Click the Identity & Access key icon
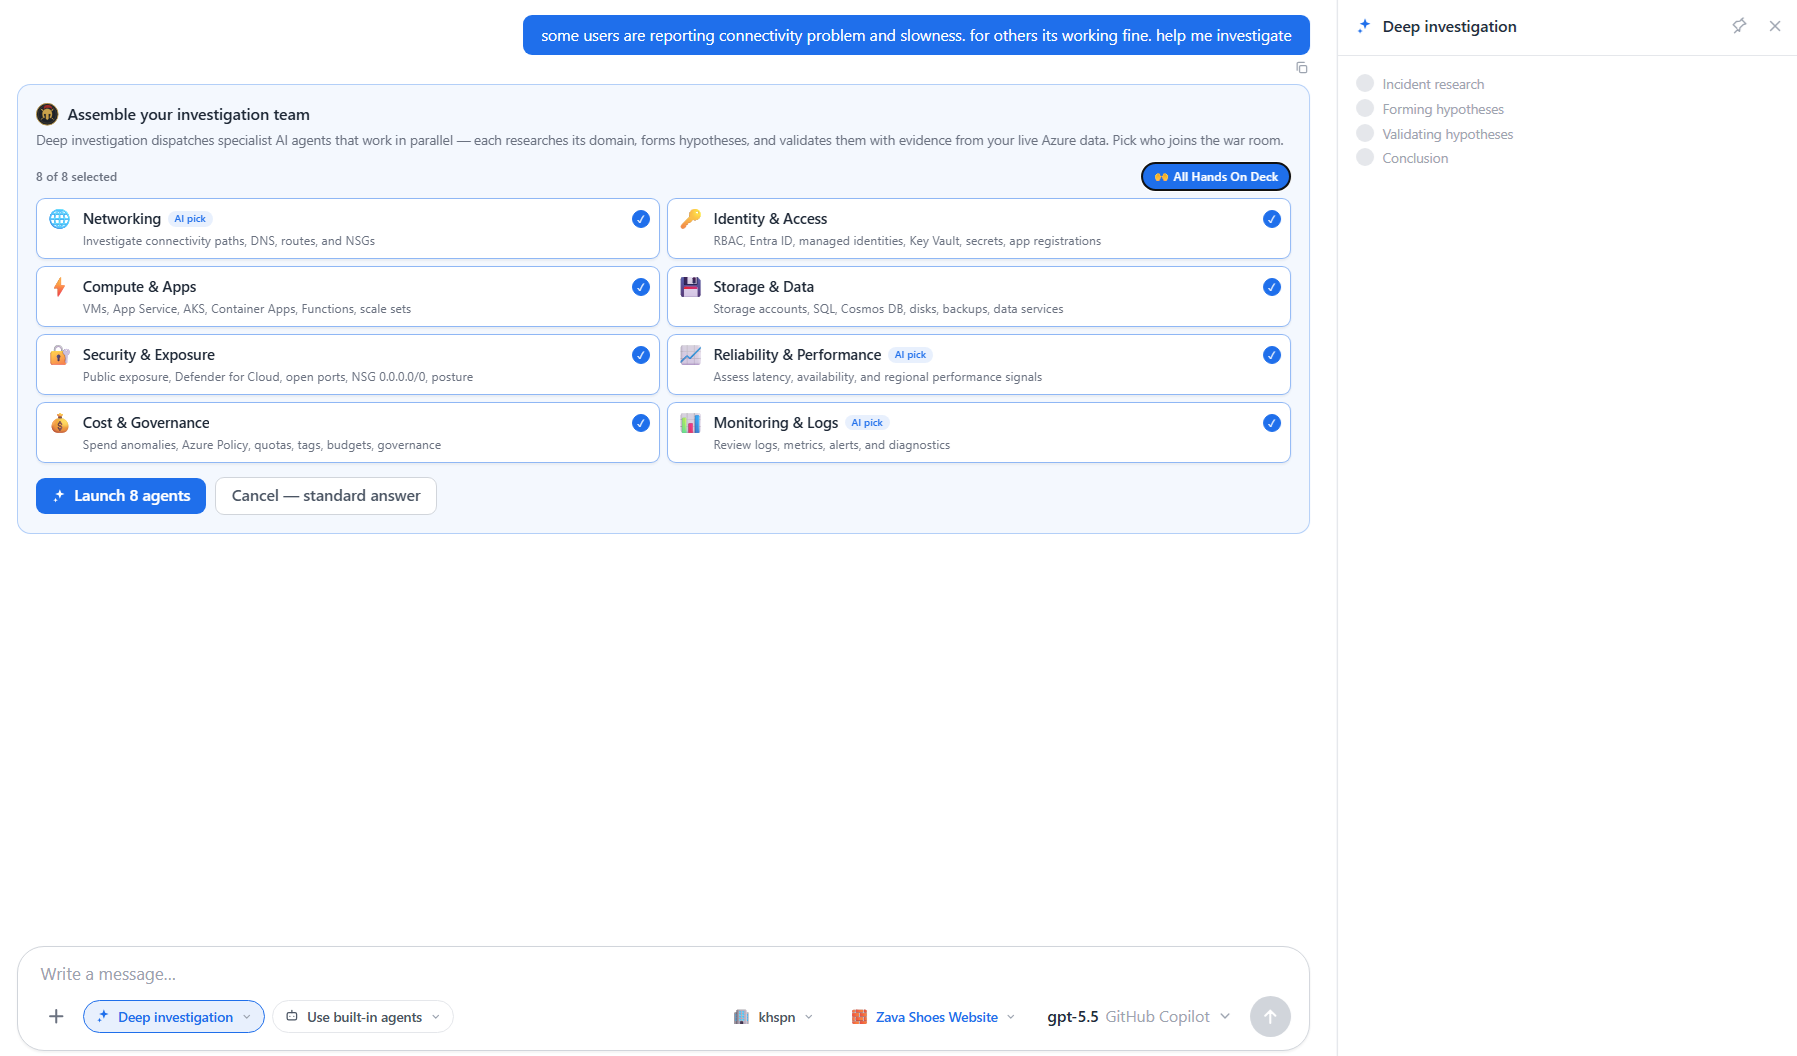This screenshot has width=1797, height=1056. click(690, 219)
